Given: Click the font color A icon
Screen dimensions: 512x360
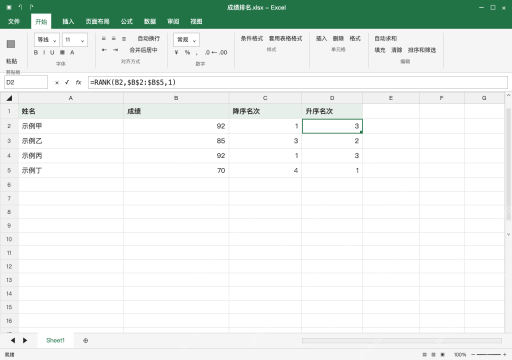Looking at the screenshot, I should pos(72,52).
